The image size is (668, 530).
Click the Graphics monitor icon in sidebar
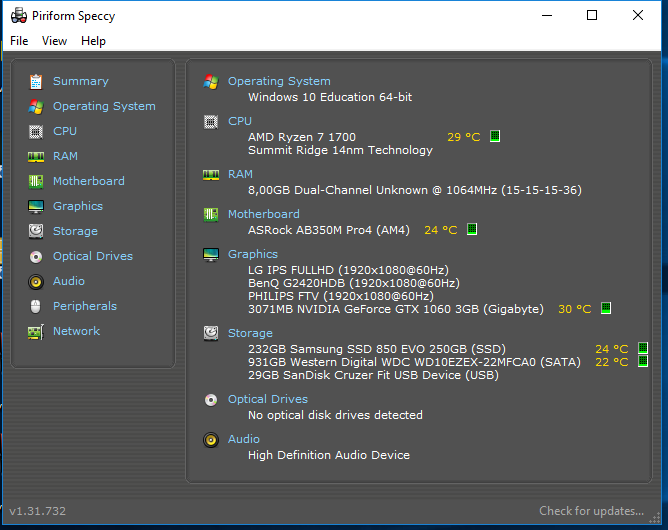(36, 207)
